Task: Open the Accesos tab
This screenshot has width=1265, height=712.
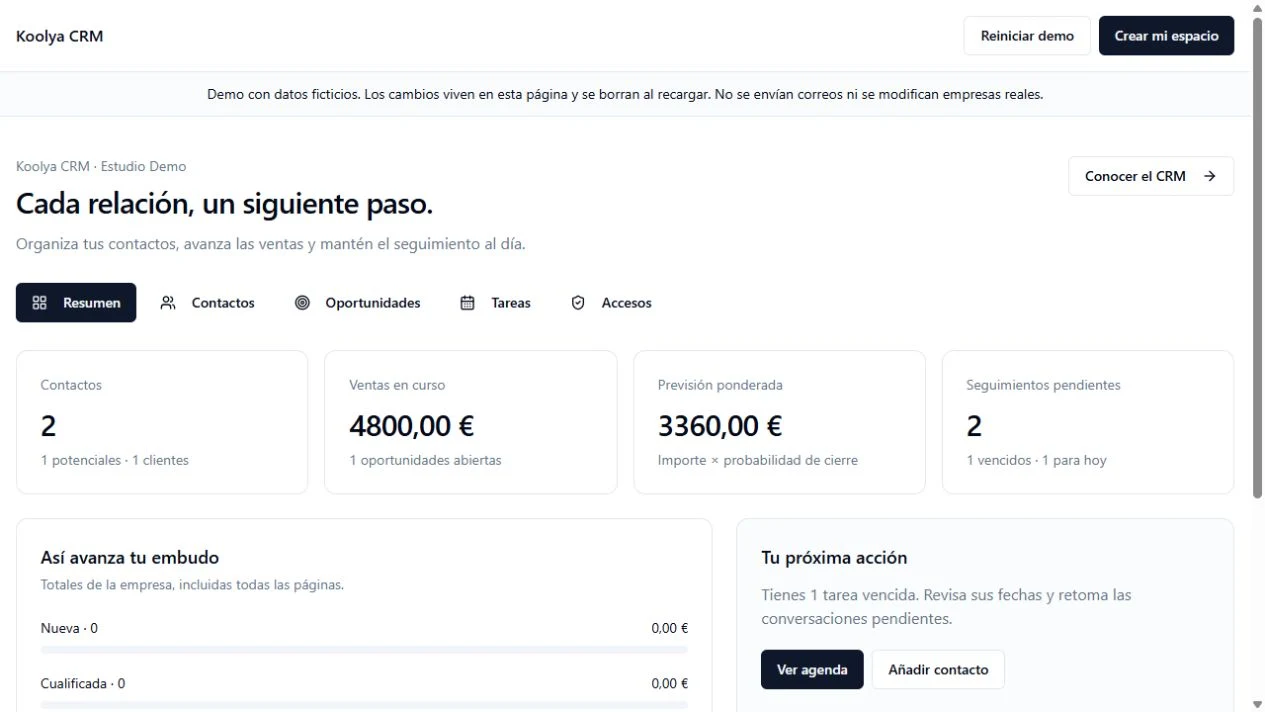Action: pos(611,303)
